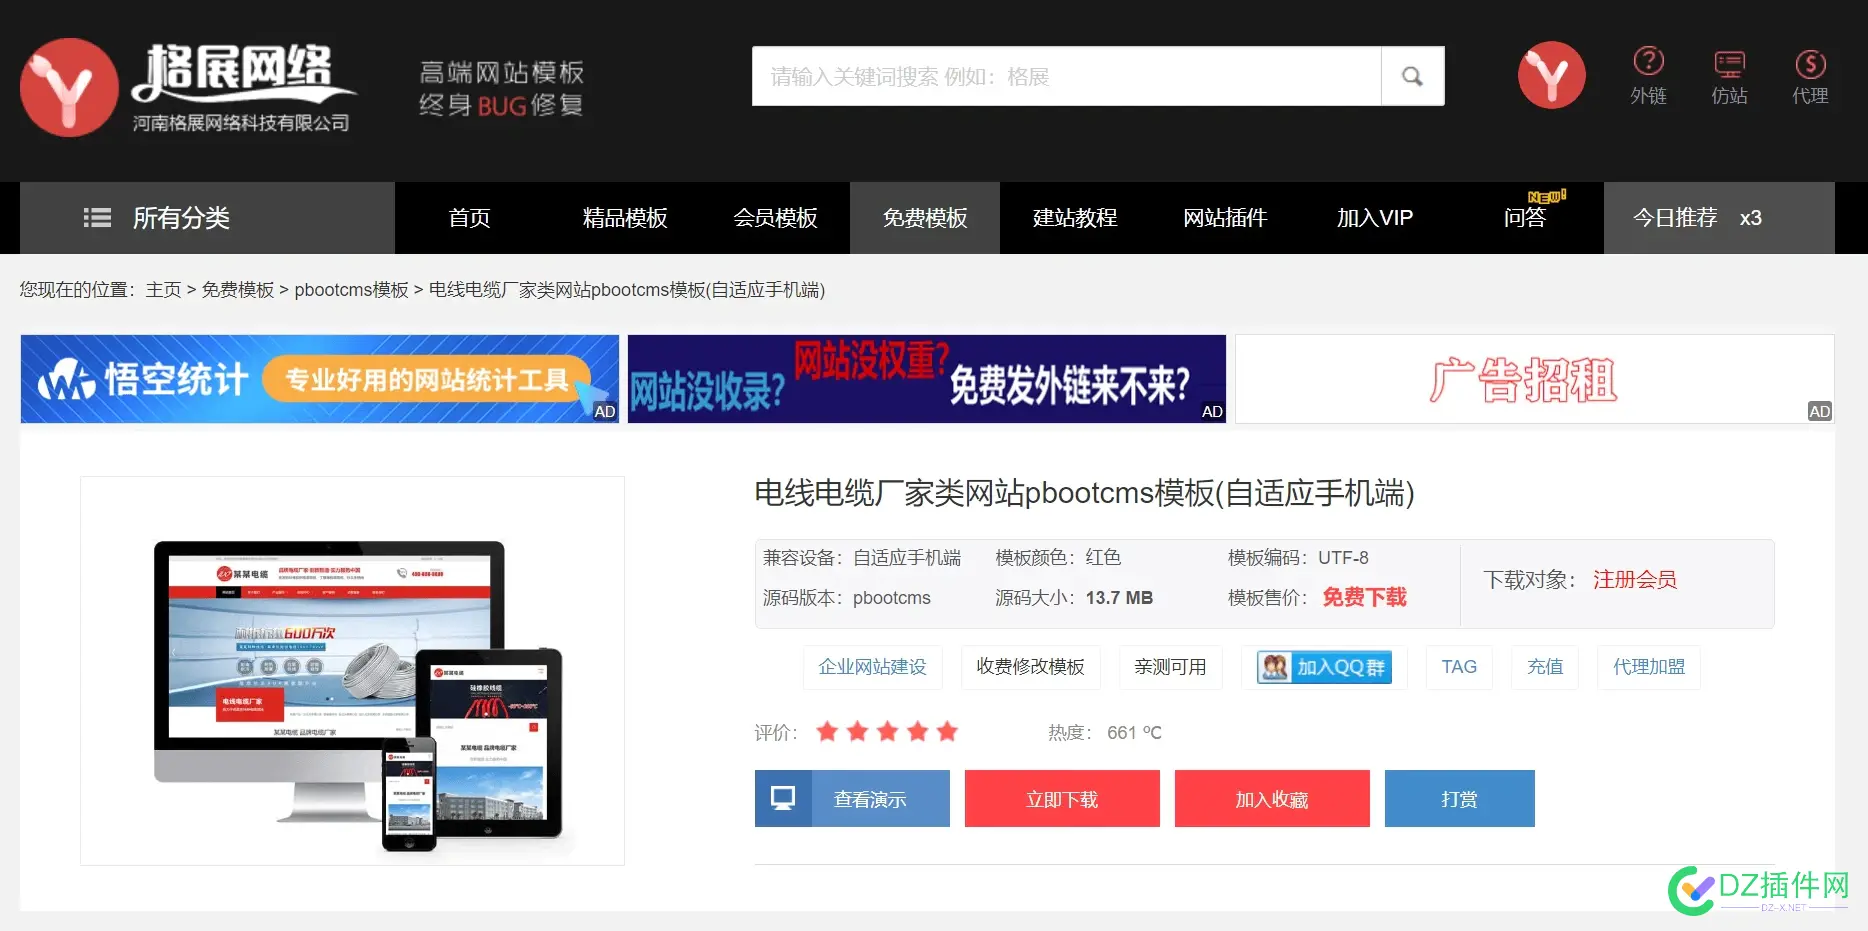Click the template device preview thumbnail

[352, 670]
